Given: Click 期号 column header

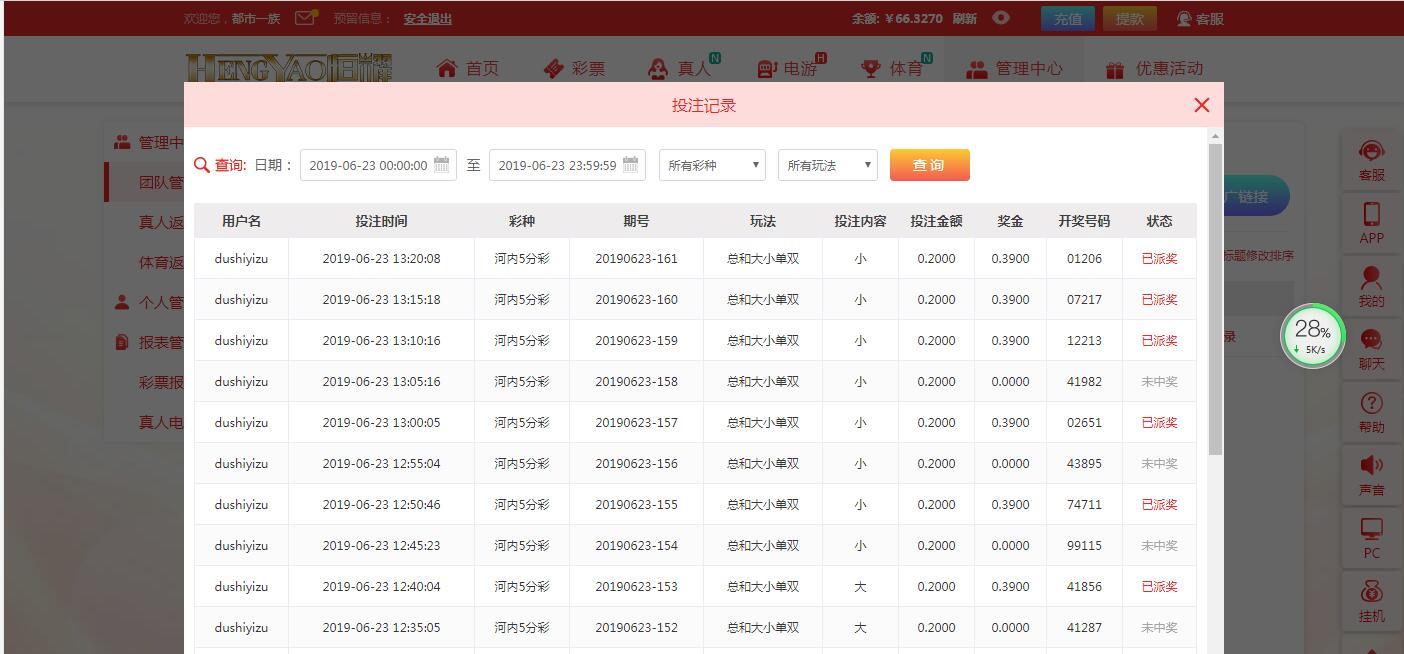Looking at the screenshot, I should [x=636, y=221].
